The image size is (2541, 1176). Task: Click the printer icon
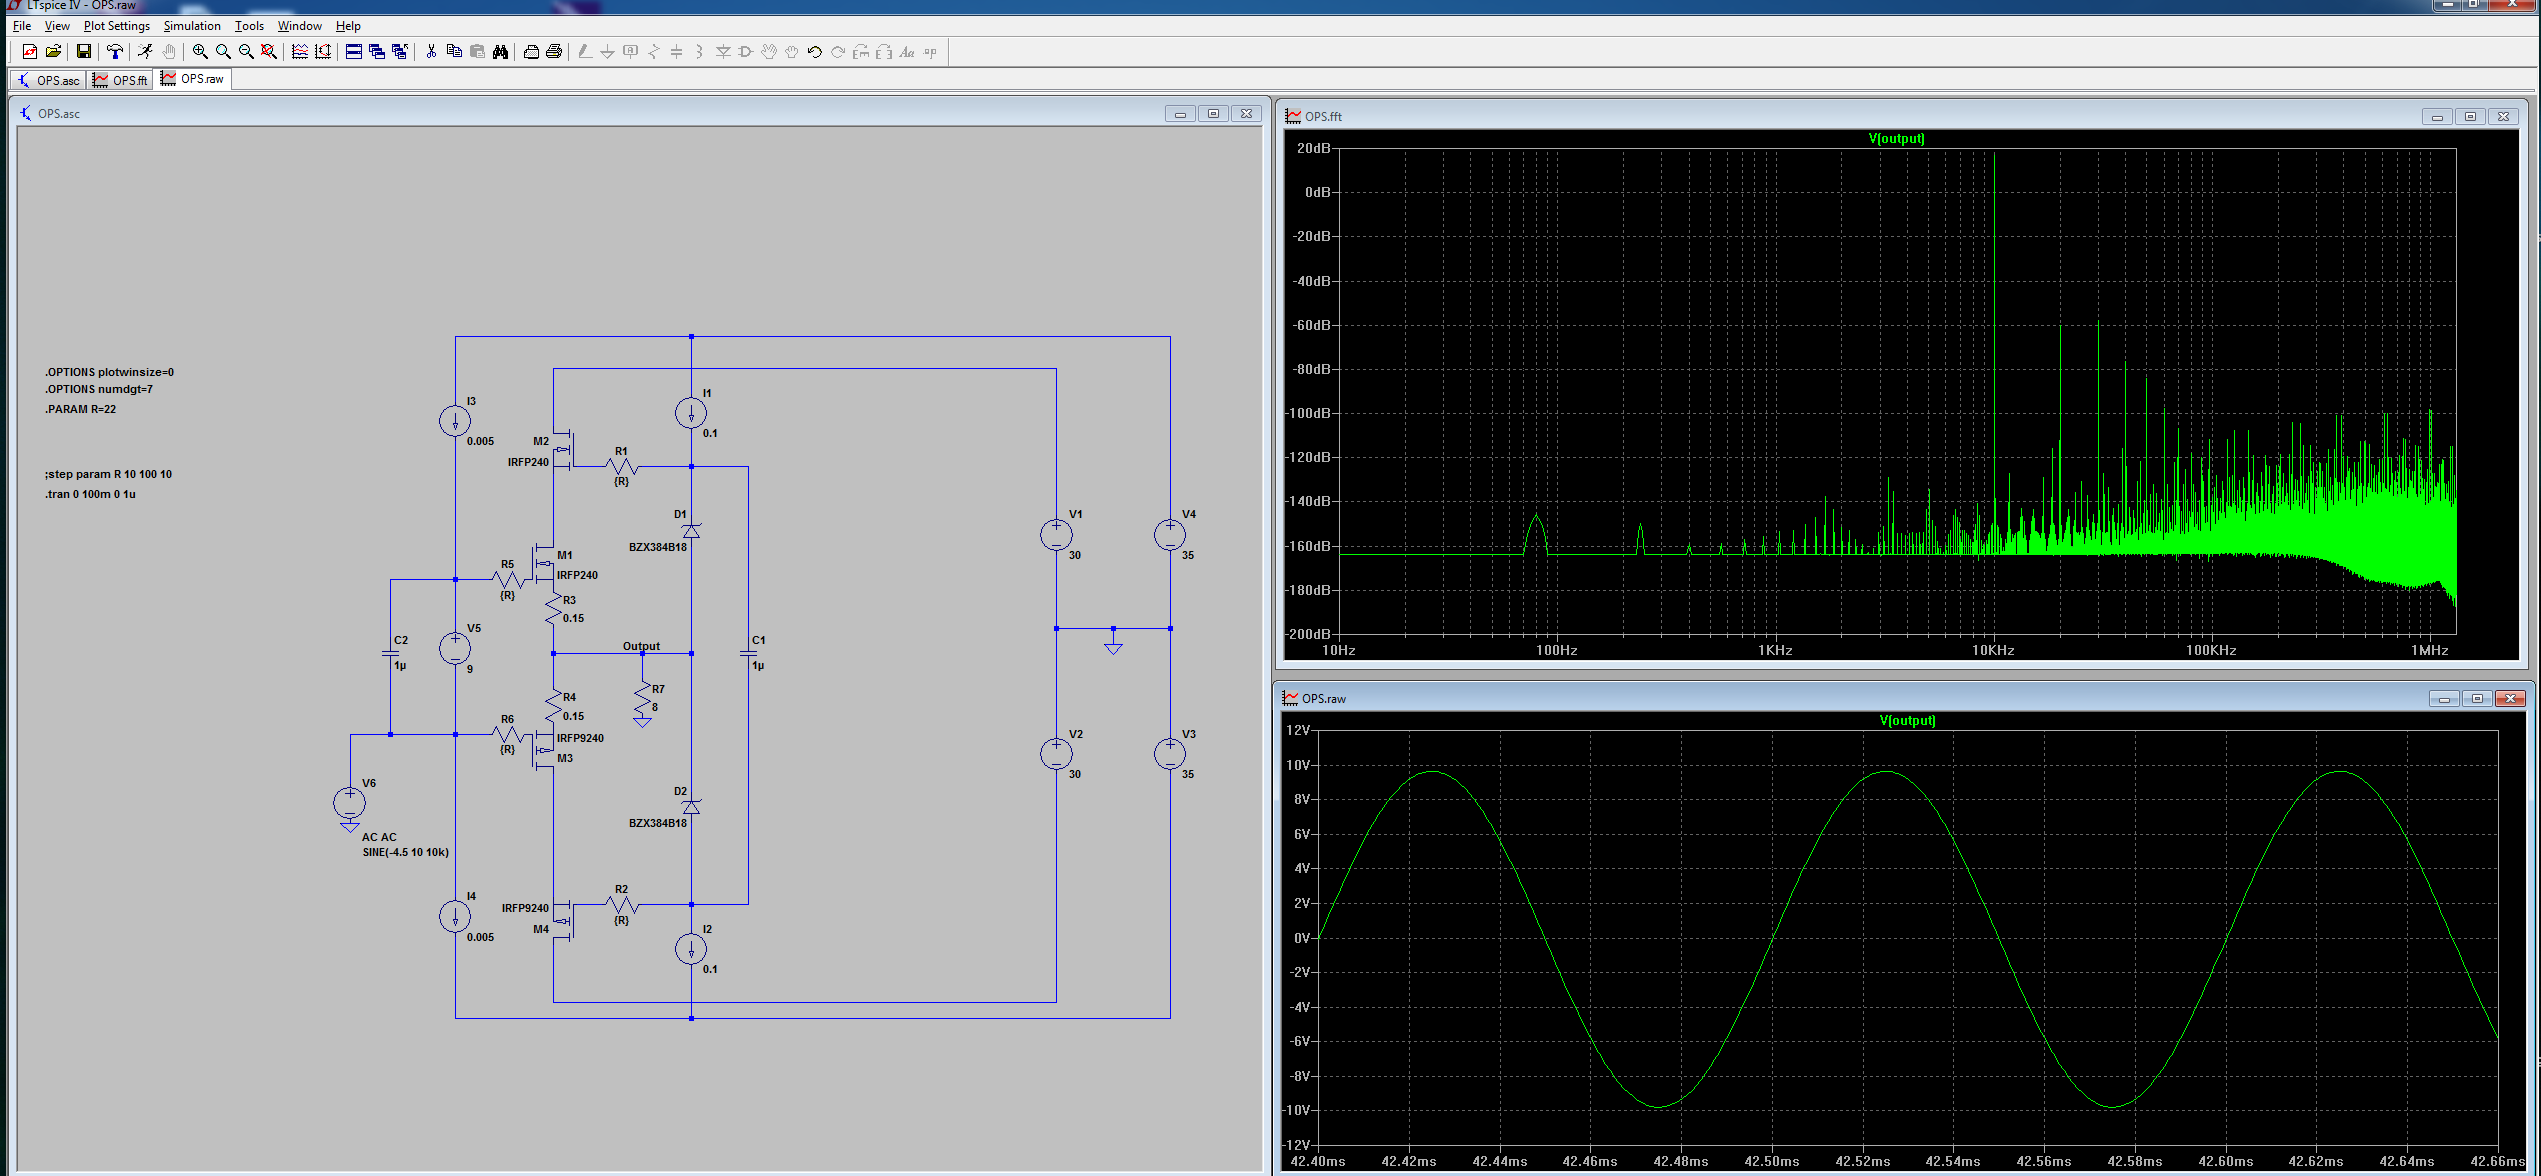[x=554, y=52]
